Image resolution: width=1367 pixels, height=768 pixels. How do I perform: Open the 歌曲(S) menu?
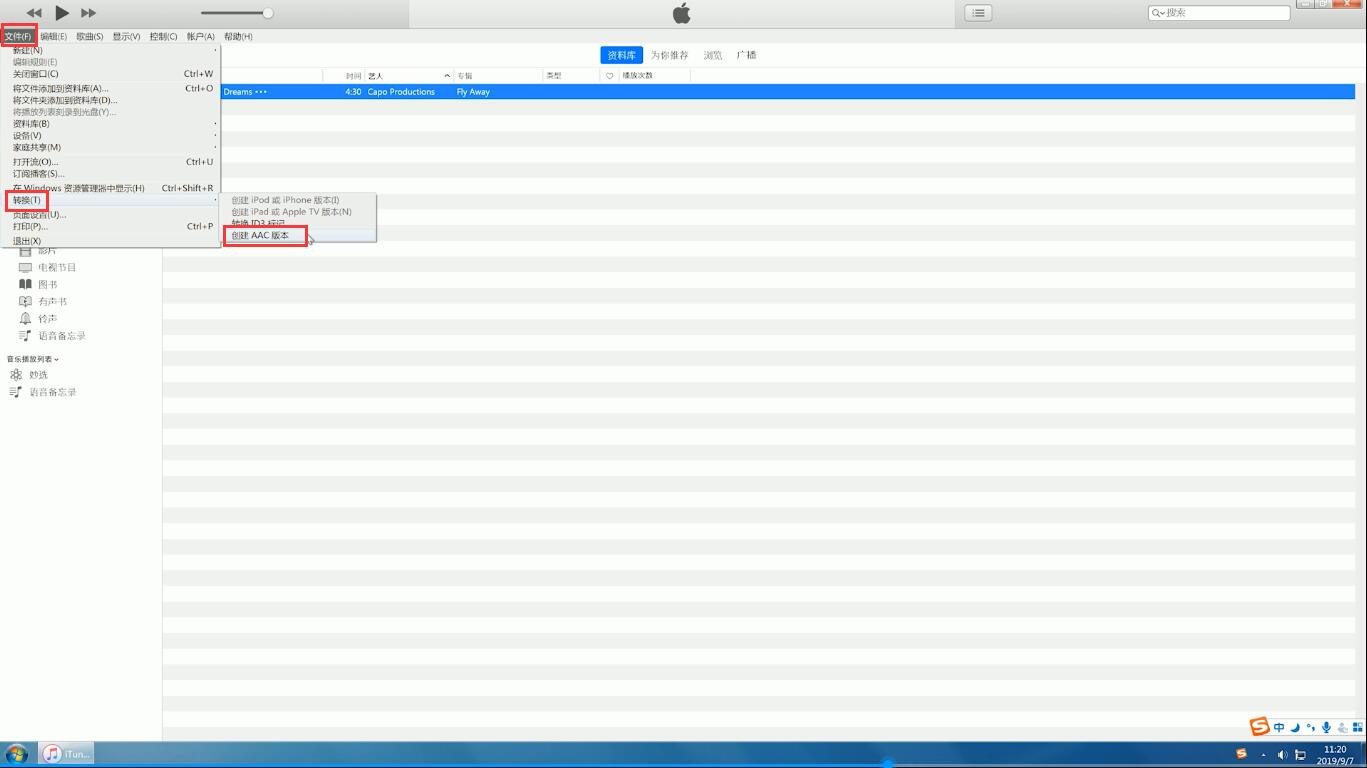click(x=90, y=36)
